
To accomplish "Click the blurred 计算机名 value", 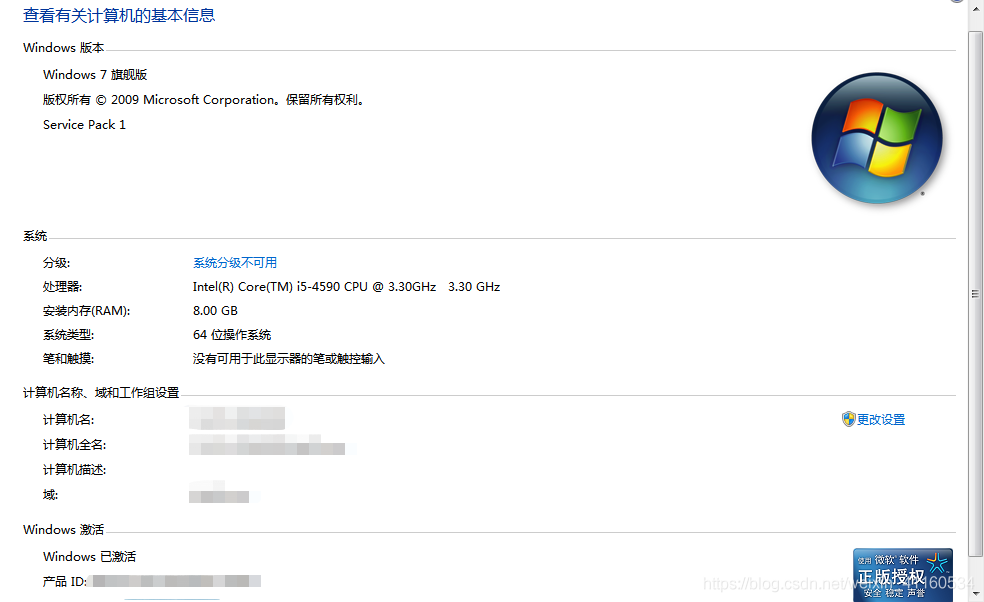I will [x=237, y=418].
